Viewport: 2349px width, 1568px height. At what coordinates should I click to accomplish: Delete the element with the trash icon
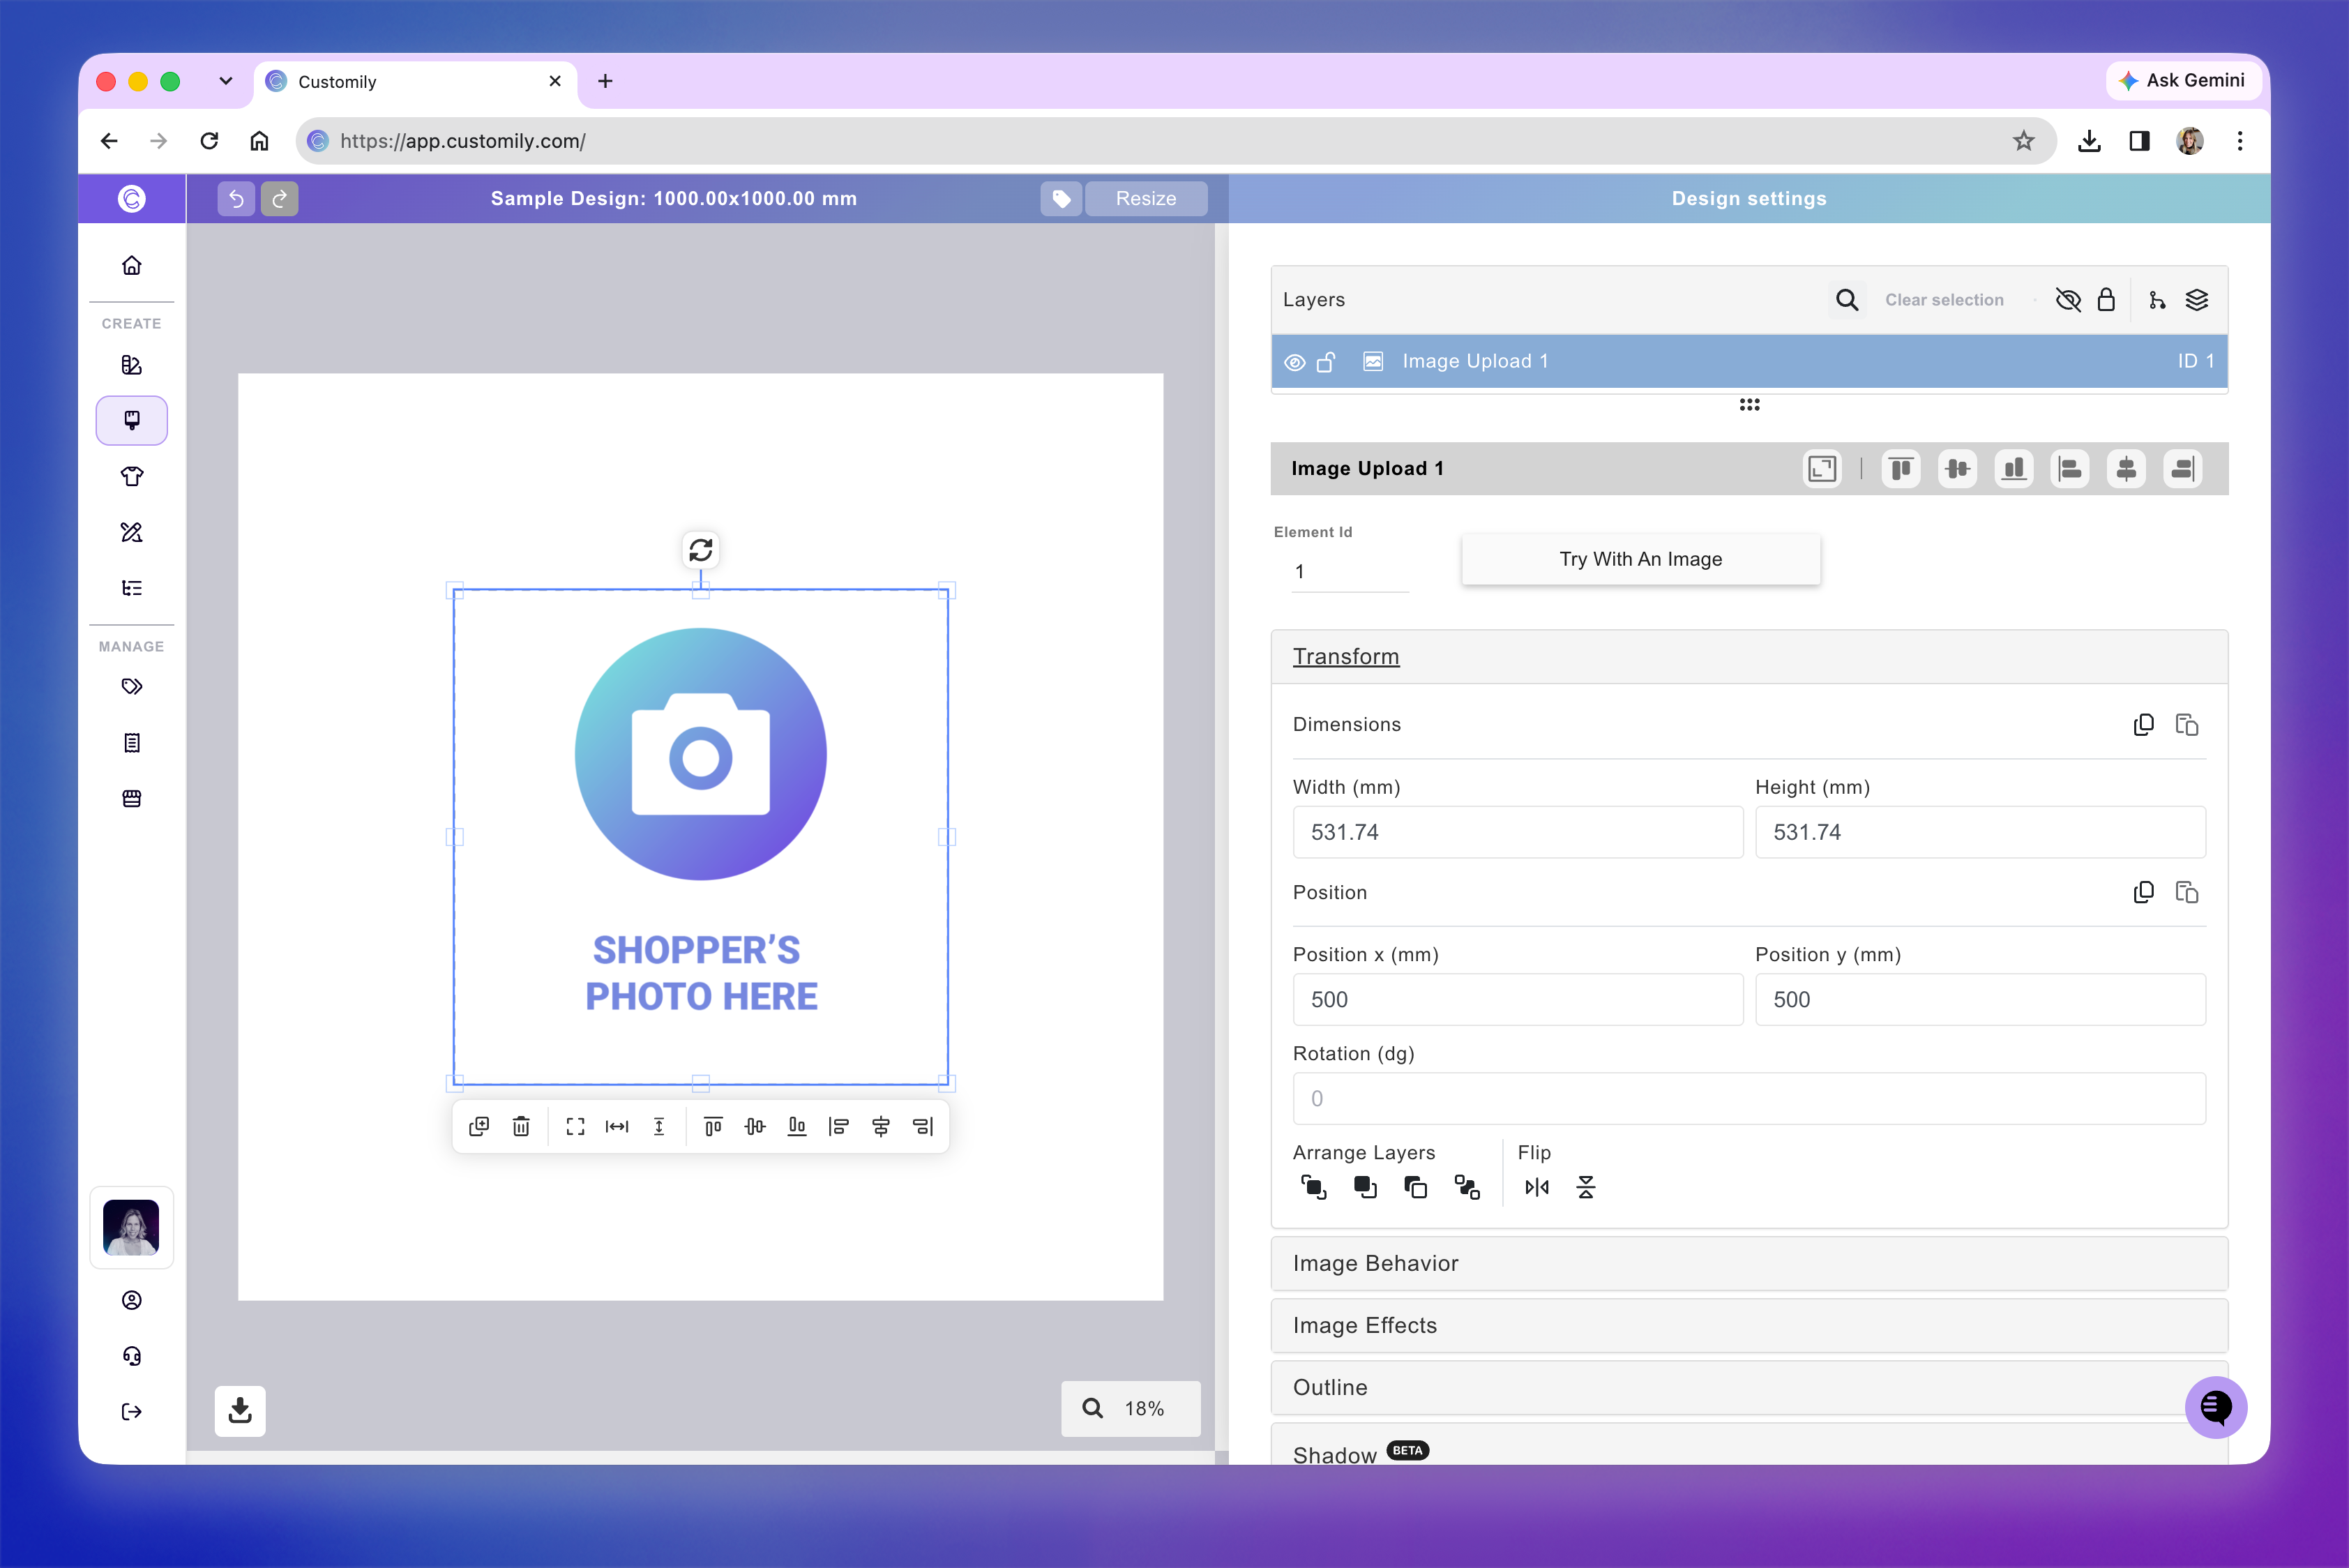point(521,1126)
